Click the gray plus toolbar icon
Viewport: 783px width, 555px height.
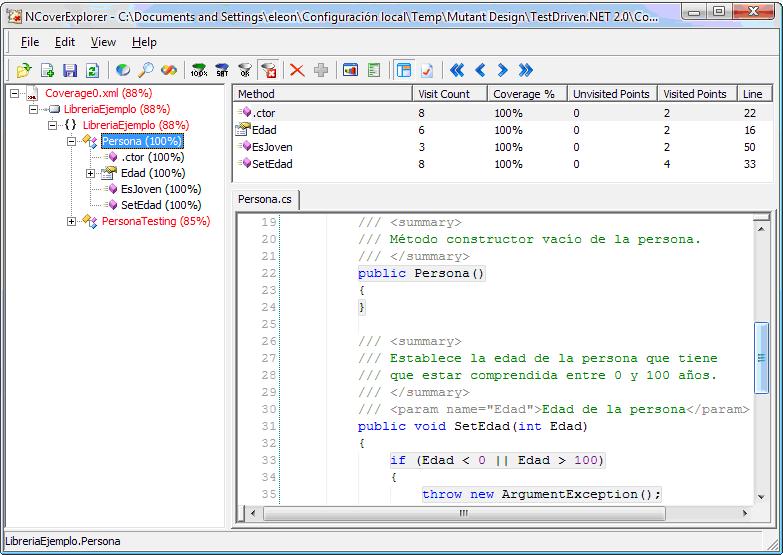click(x=321, y=70)
